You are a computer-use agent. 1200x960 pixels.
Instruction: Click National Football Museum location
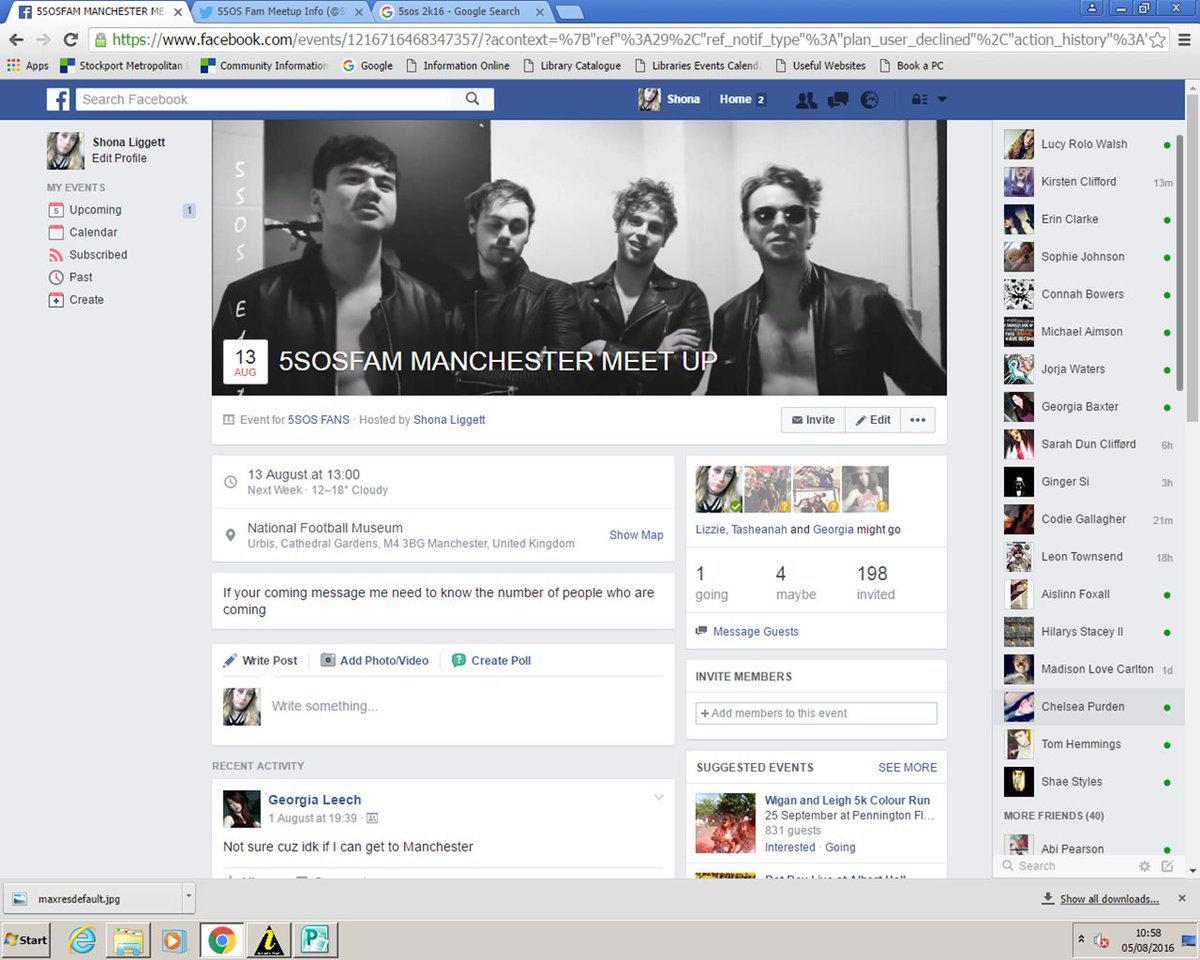pyautogui.click(x=325, y=528)
